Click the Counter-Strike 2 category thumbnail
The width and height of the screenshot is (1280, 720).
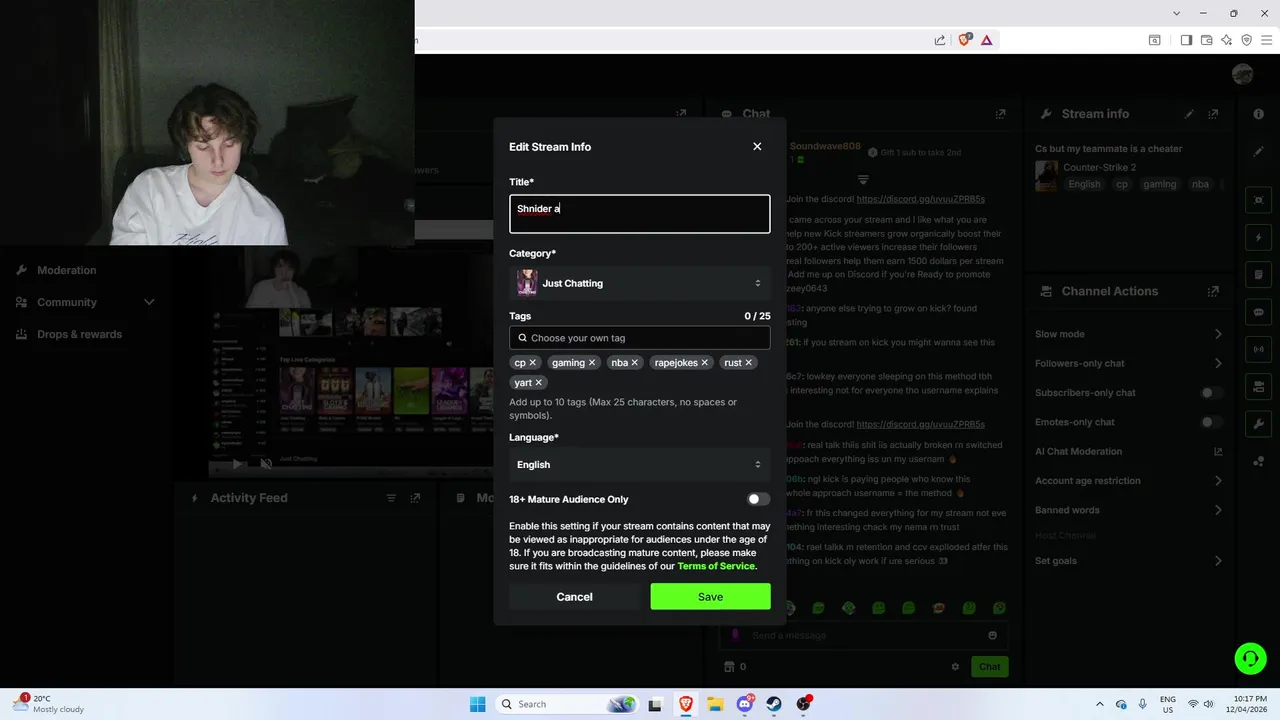click(x=1046, y=176)
